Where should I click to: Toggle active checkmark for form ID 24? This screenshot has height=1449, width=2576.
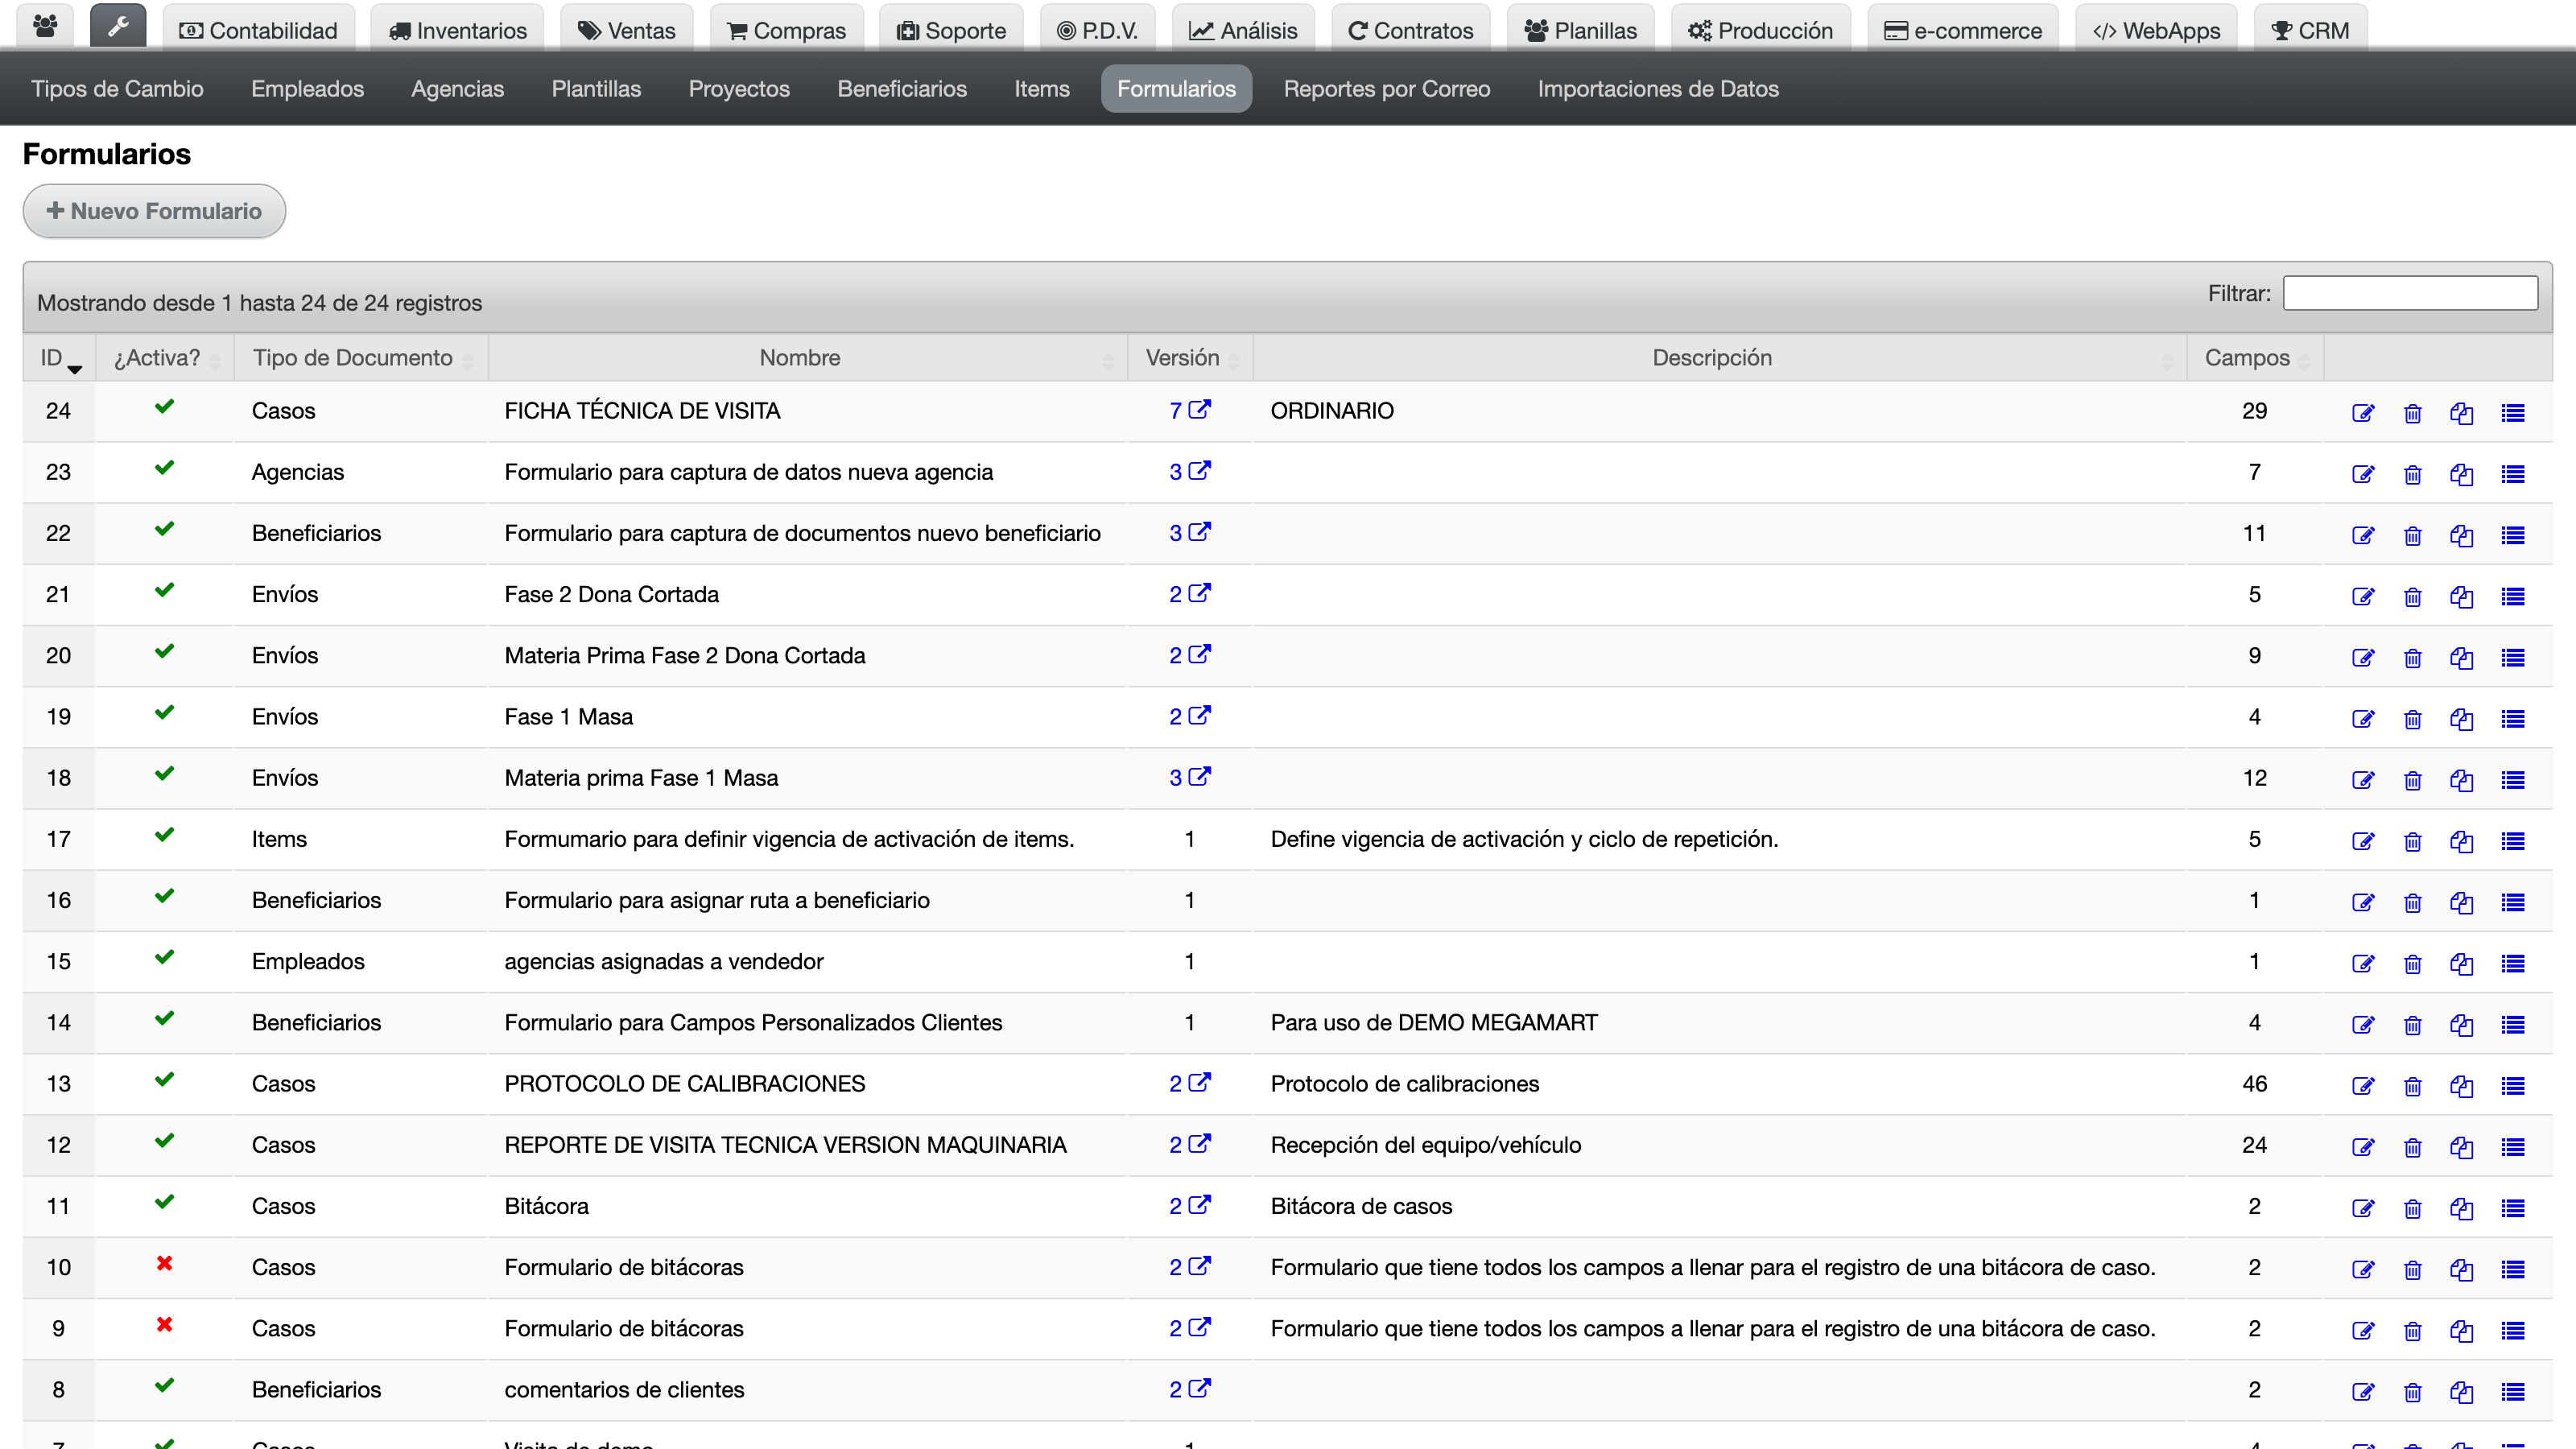tap(165, 406)
